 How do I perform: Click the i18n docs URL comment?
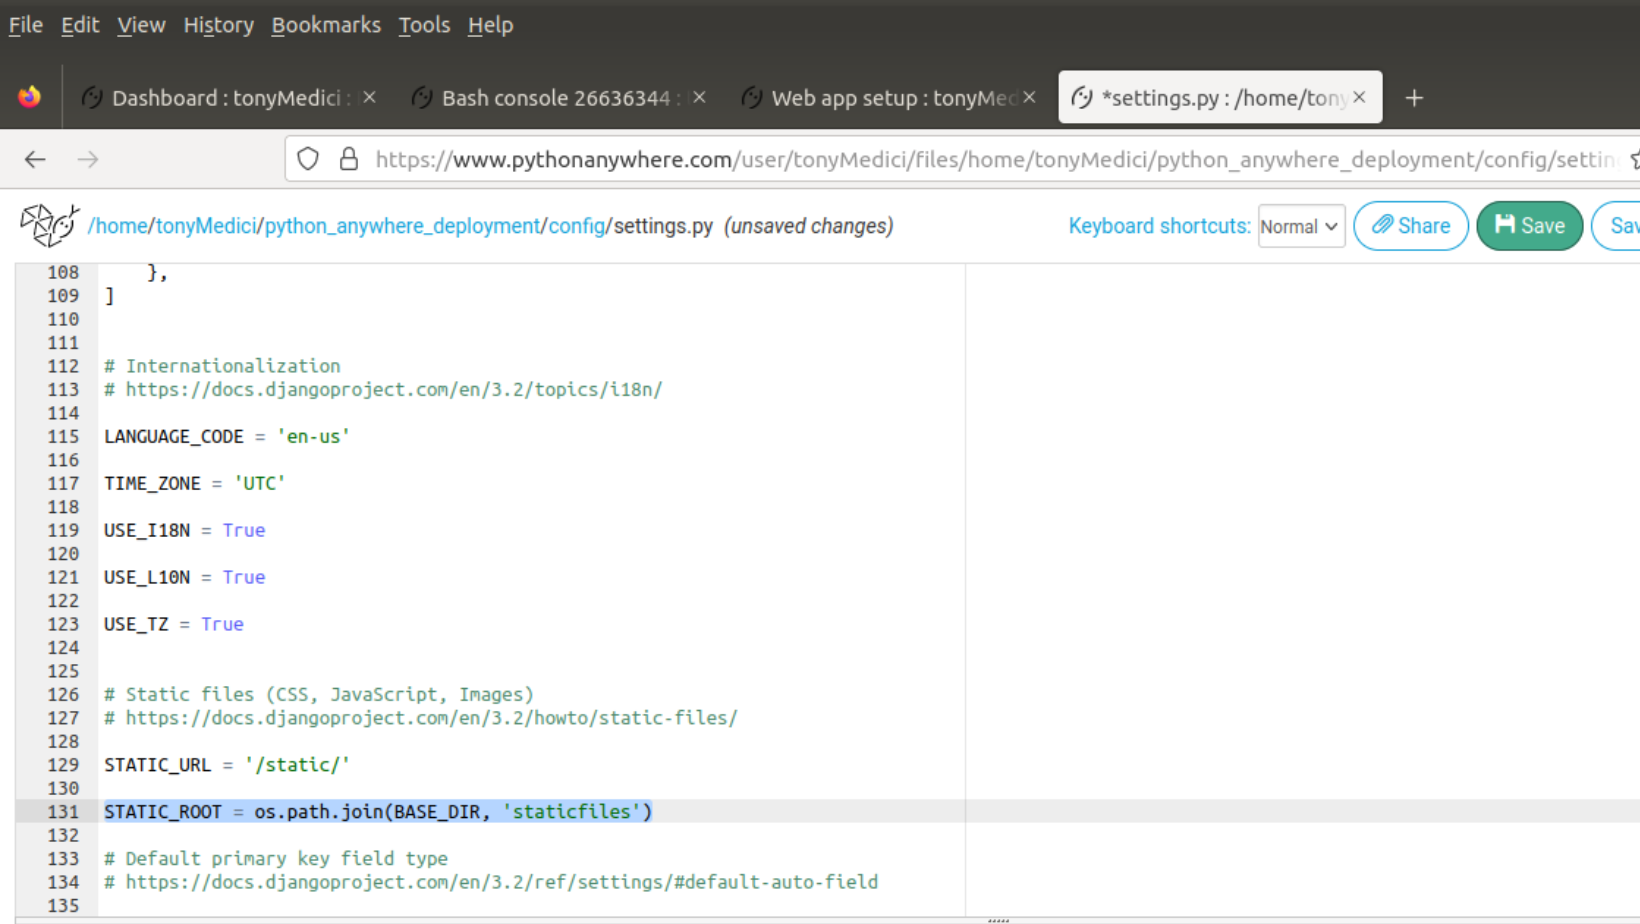click(x=383, y=389)
